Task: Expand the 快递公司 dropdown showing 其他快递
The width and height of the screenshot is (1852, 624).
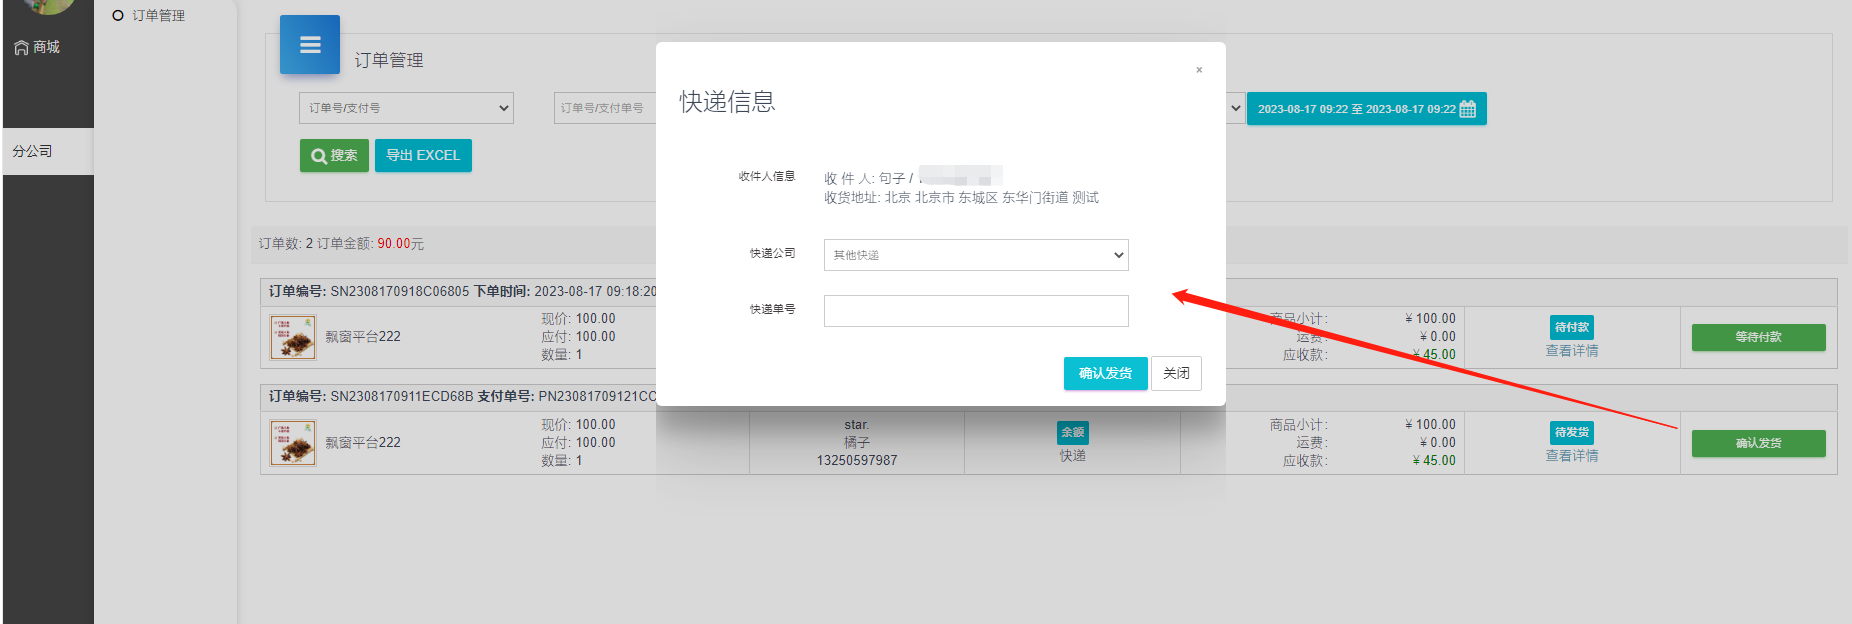Action: [x=976, y=255]
